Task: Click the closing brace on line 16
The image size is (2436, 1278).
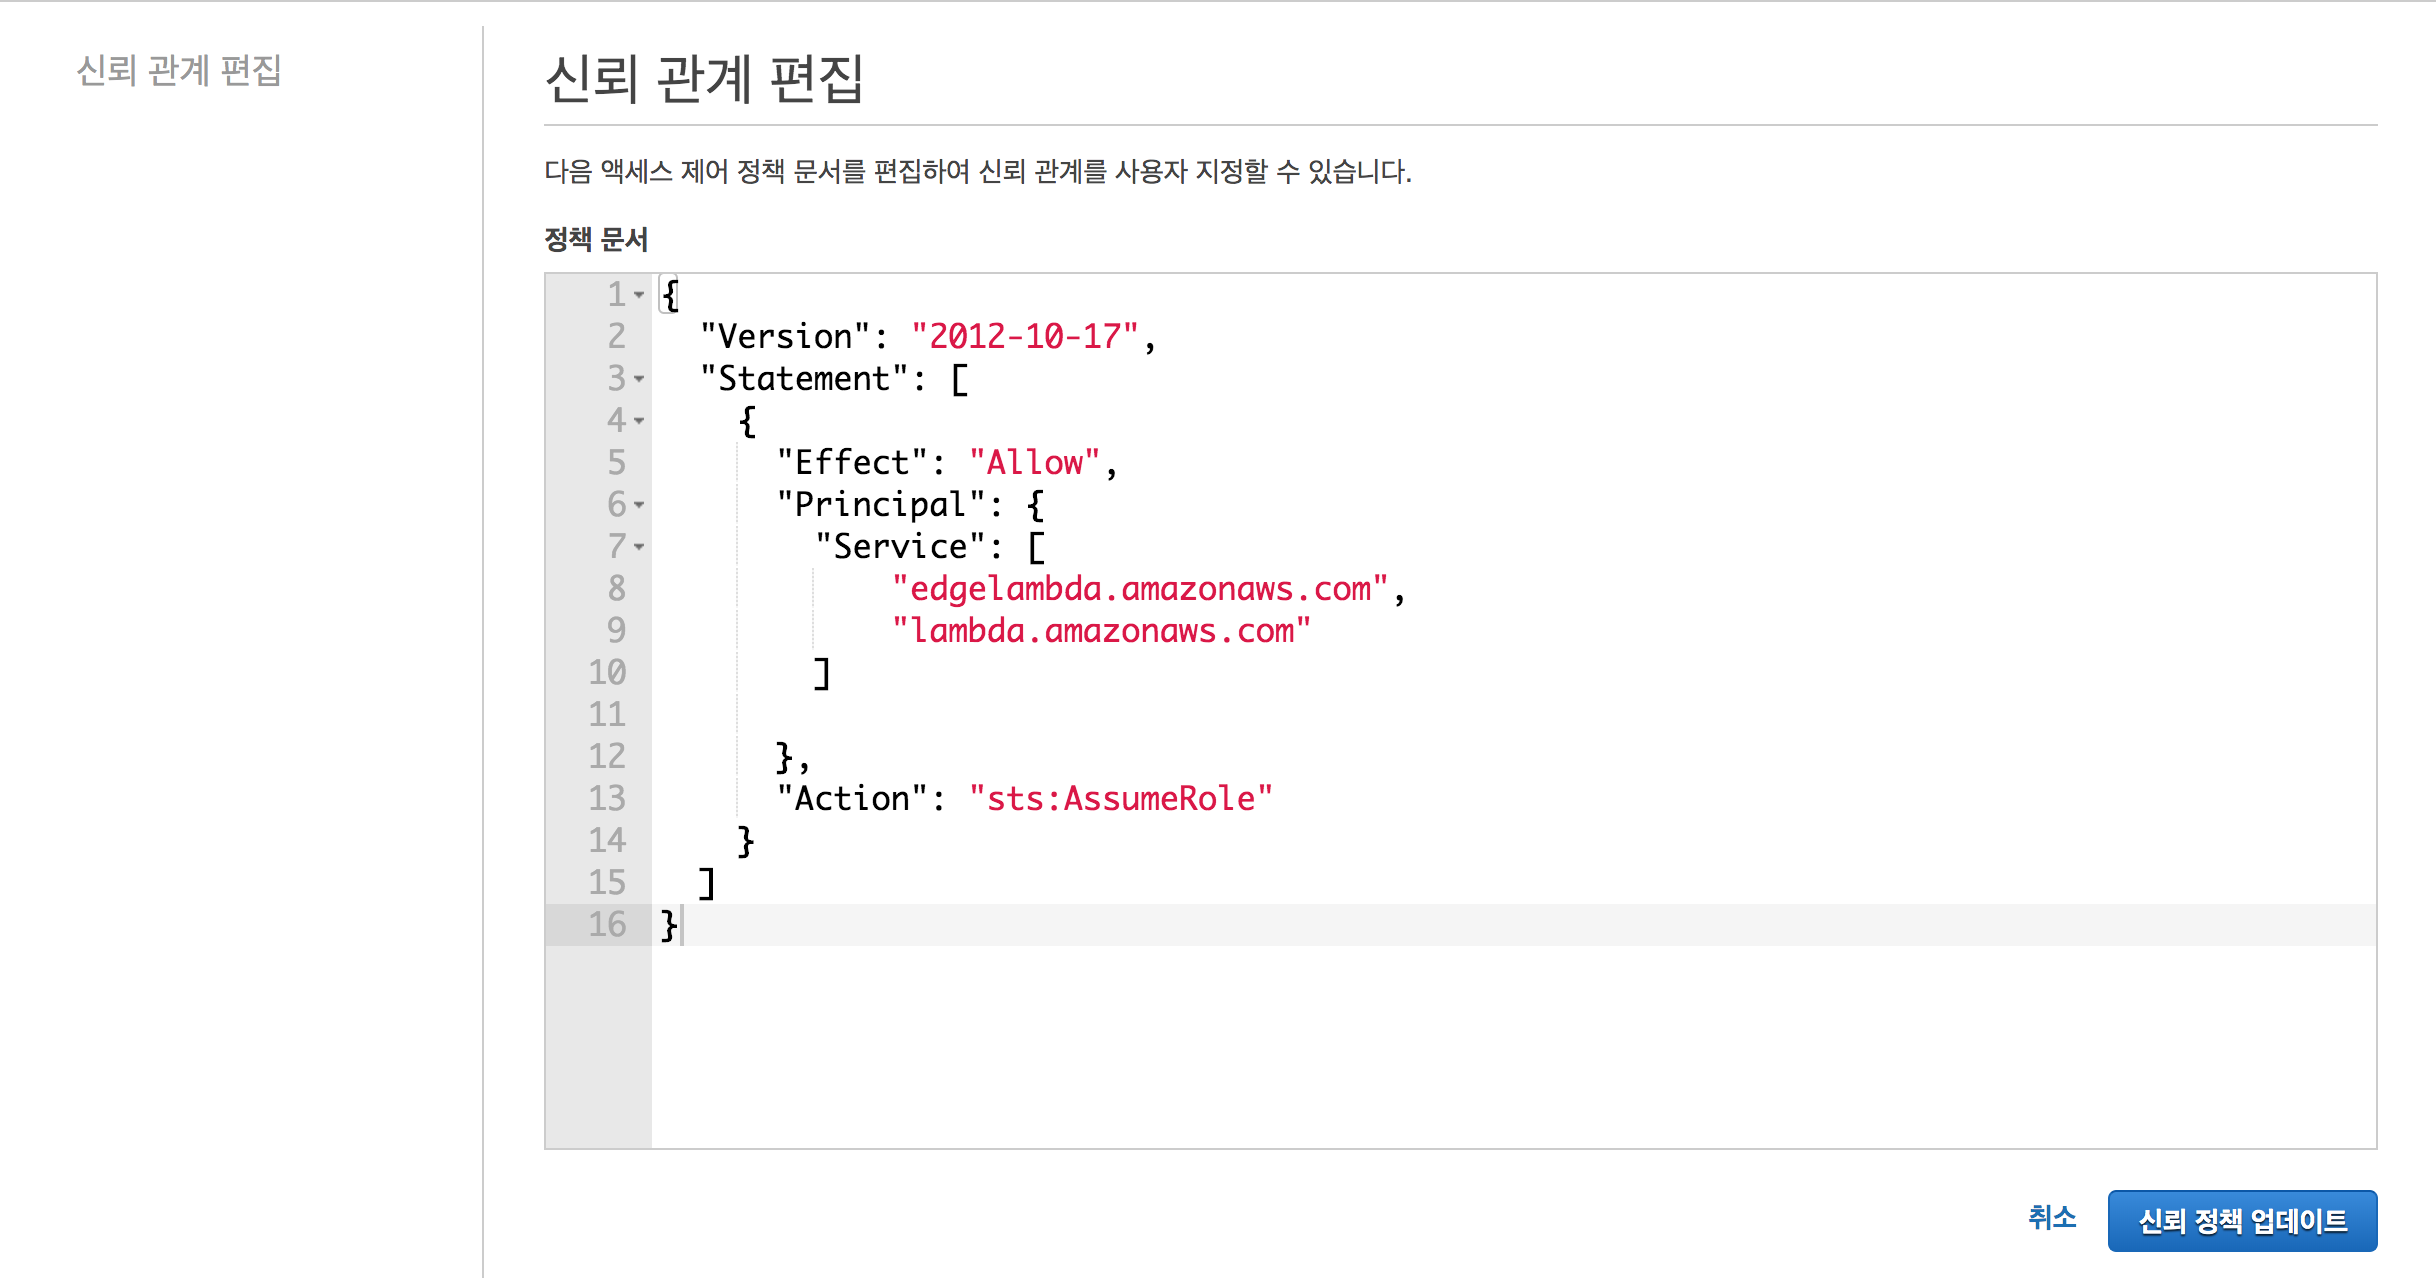Action: 669,925
